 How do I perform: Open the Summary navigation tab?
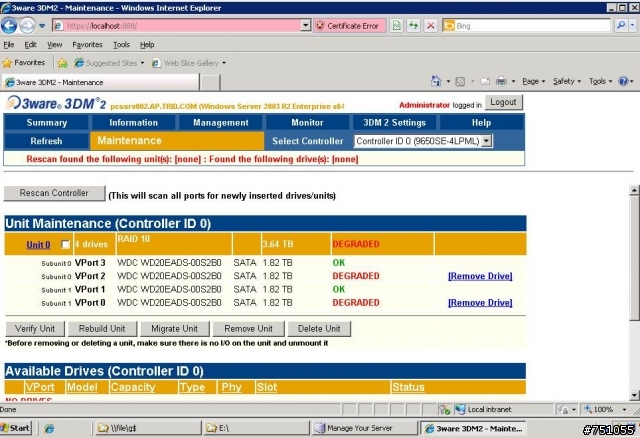pyautogui.click(x=47, y=122)
